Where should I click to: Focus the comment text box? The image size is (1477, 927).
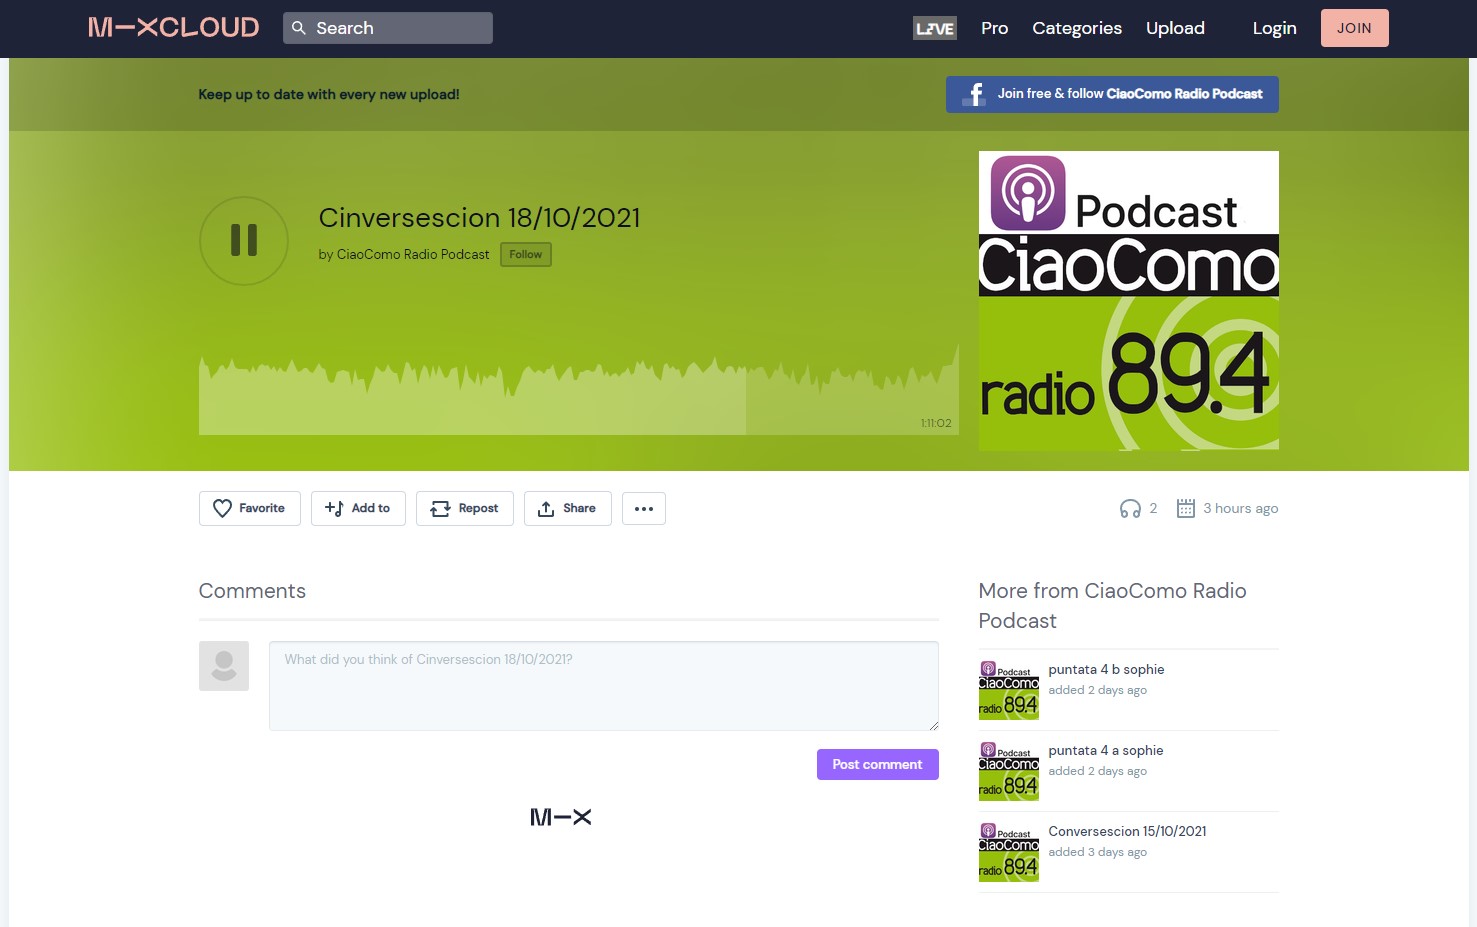click(x=604, y=686)
